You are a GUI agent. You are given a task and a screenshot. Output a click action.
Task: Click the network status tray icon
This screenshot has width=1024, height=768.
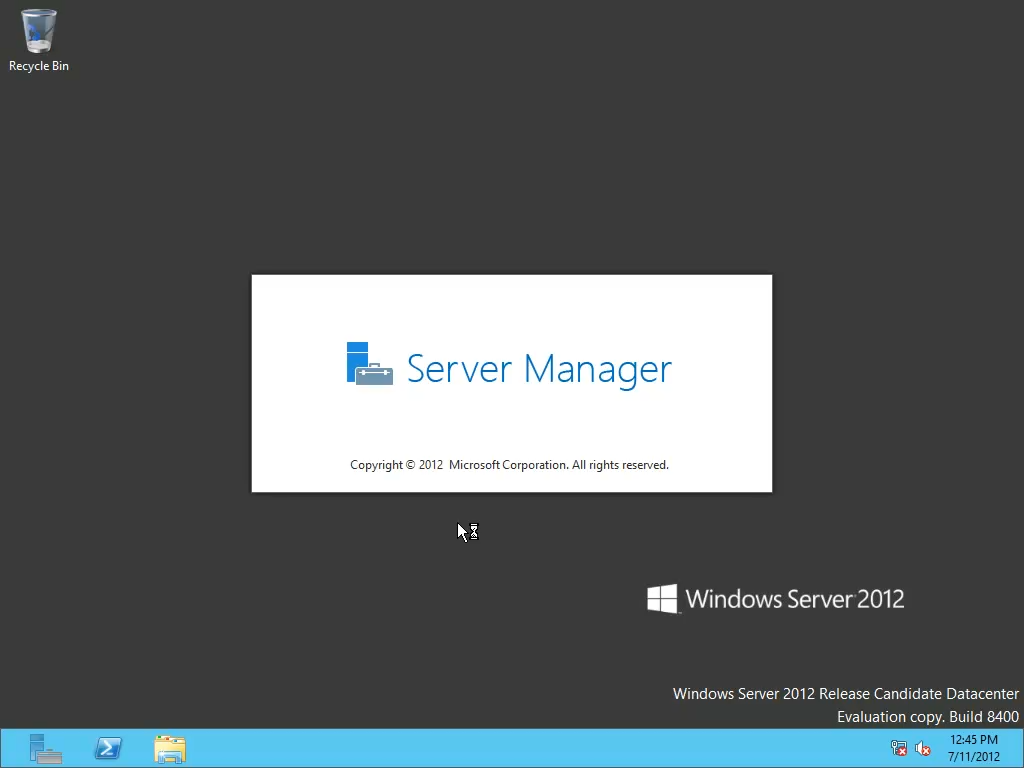pyautogui.click(x=899, y=748)
